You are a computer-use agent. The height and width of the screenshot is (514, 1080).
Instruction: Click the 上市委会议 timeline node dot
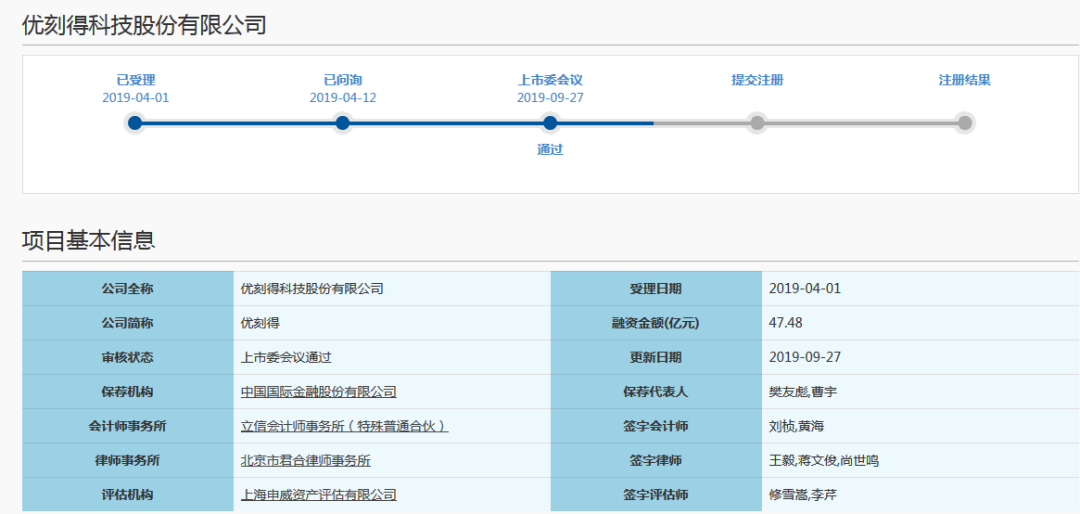click(550, 123)
